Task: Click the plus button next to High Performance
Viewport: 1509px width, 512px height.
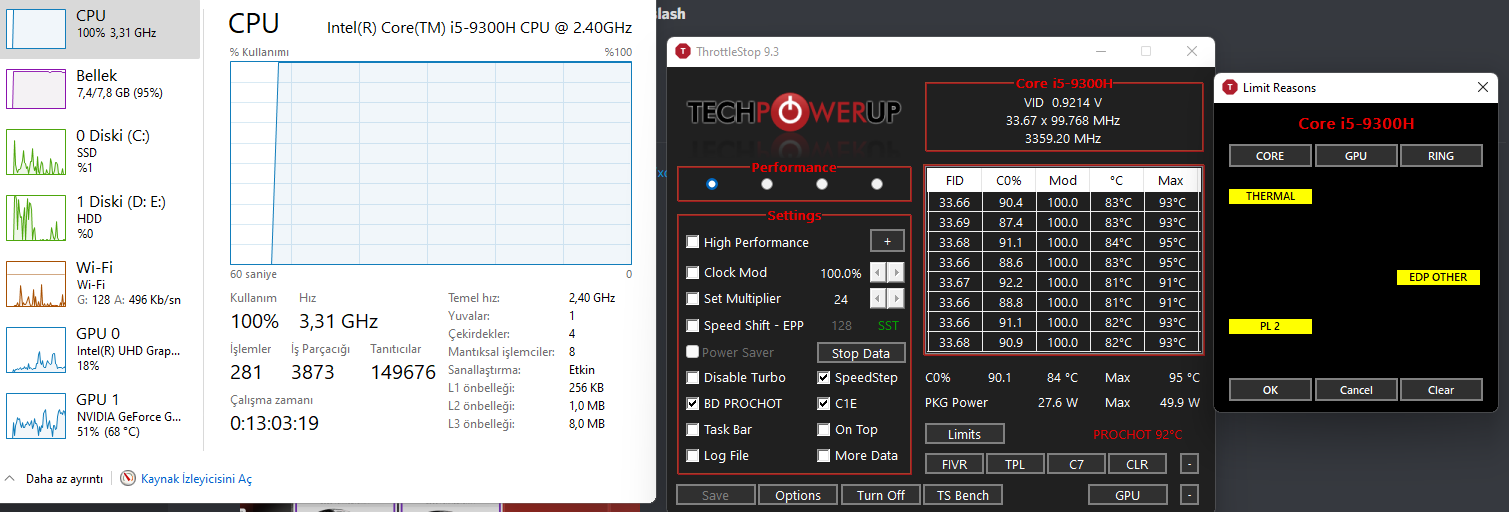Action: (887, 241)
